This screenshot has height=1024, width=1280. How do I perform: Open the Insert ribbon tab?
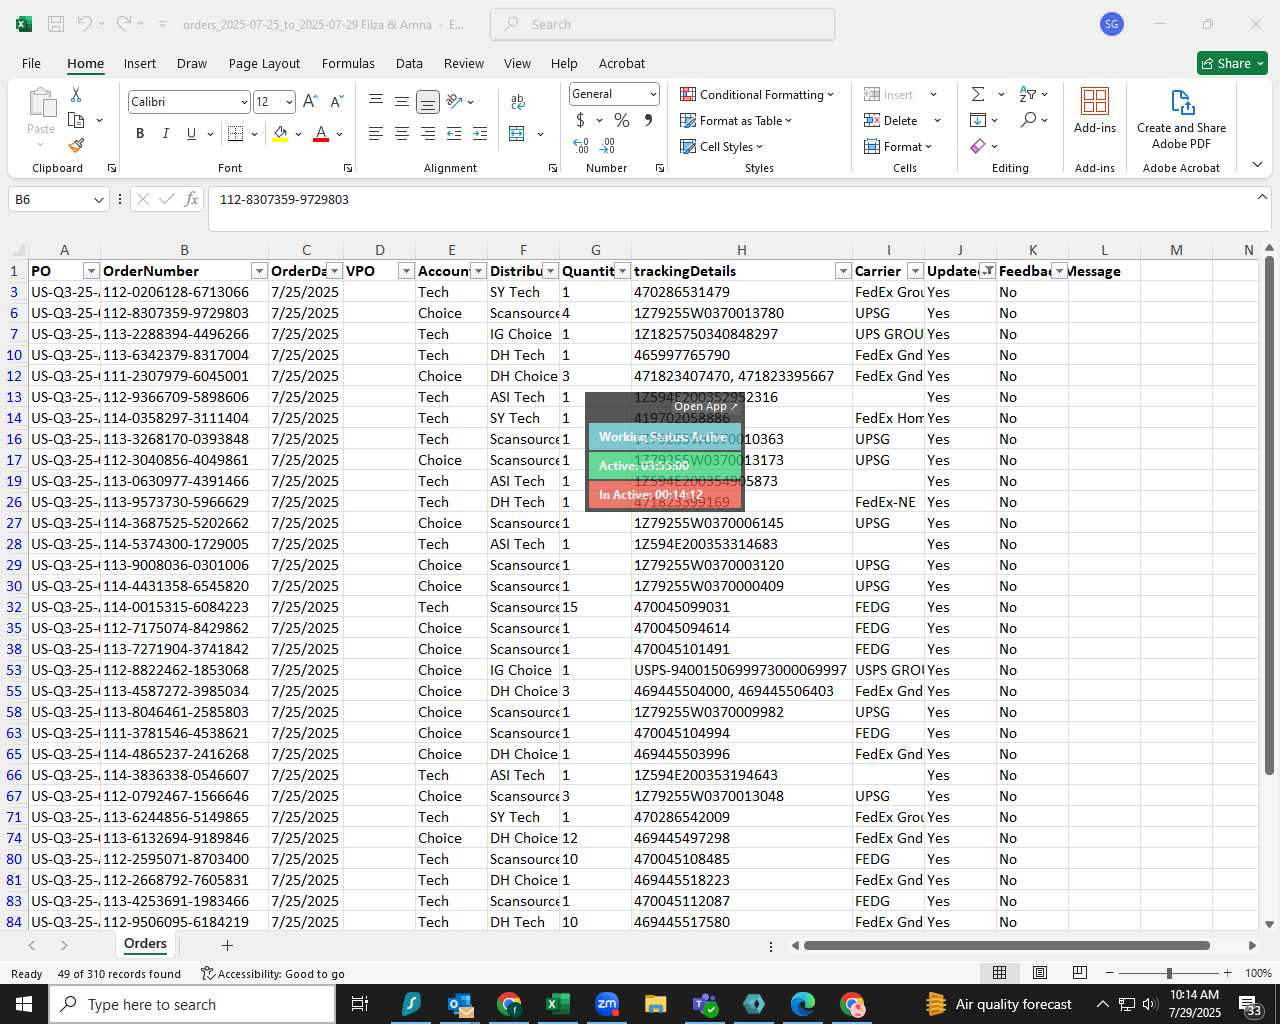(140, 63)
